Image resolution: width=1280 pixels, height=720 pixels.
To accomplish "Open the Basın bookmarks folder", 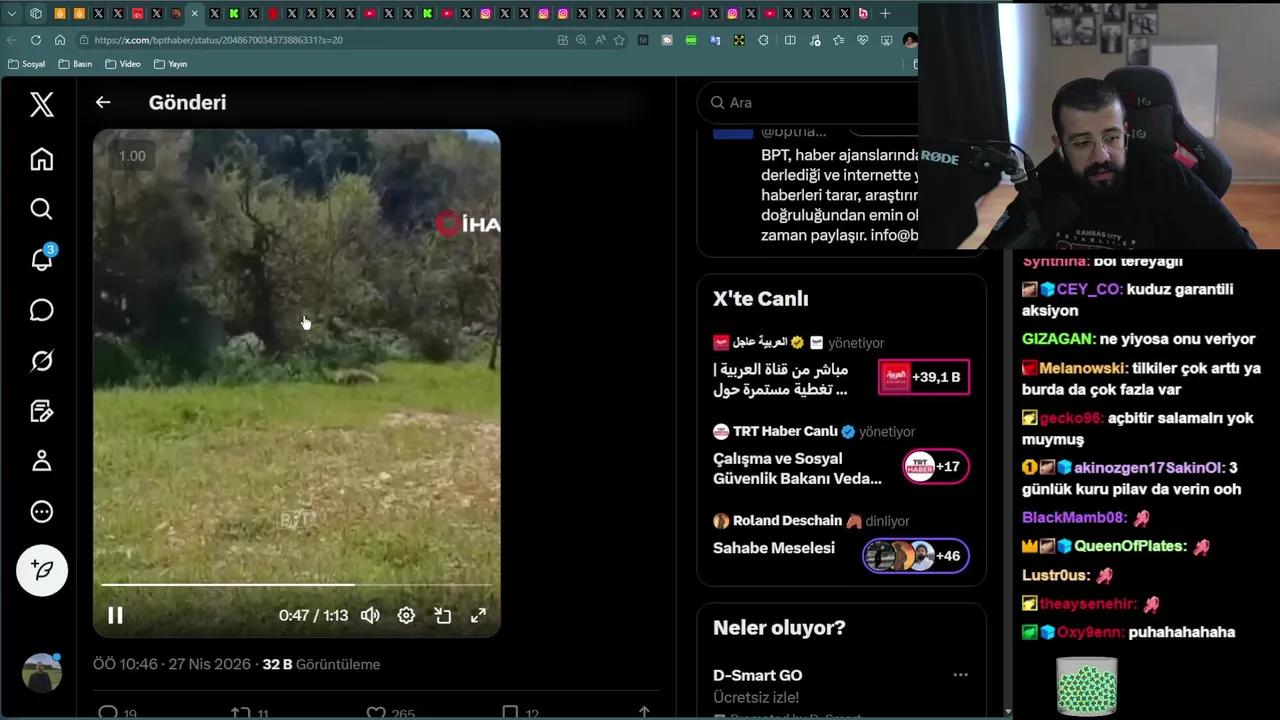I will point(75,64).
